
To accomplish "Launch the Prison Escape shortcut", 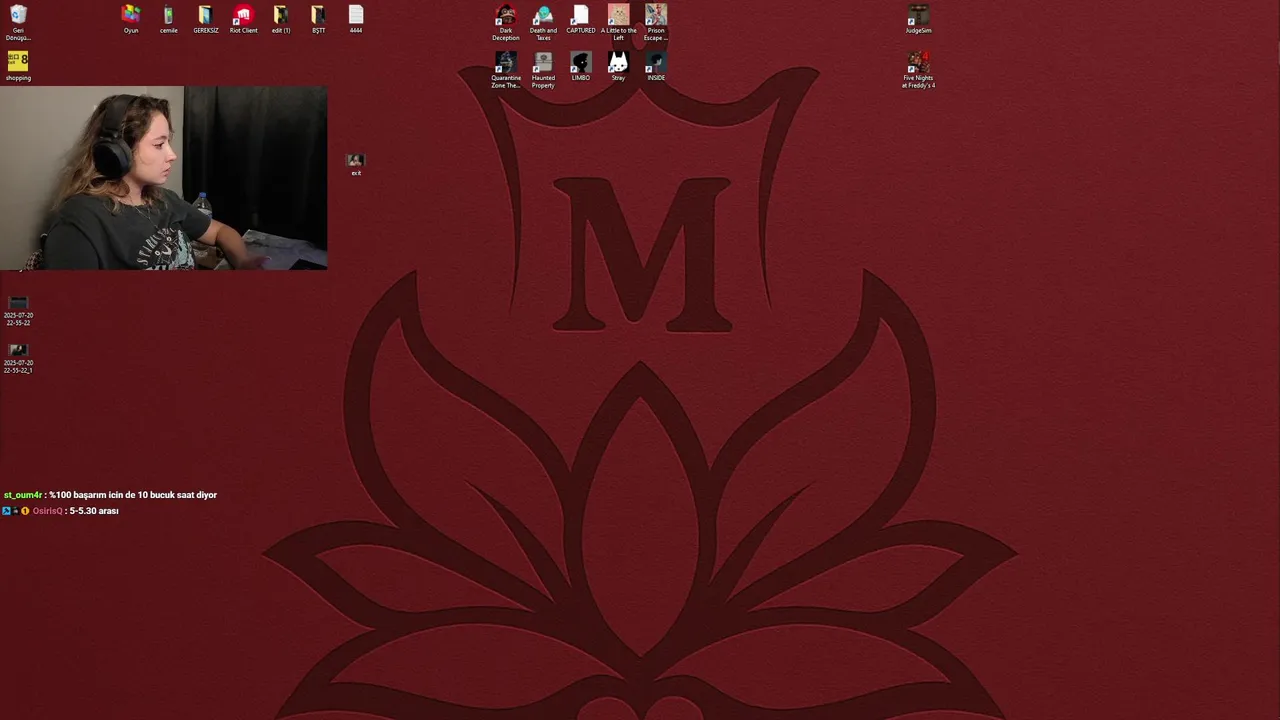I will tap(656, 22).
